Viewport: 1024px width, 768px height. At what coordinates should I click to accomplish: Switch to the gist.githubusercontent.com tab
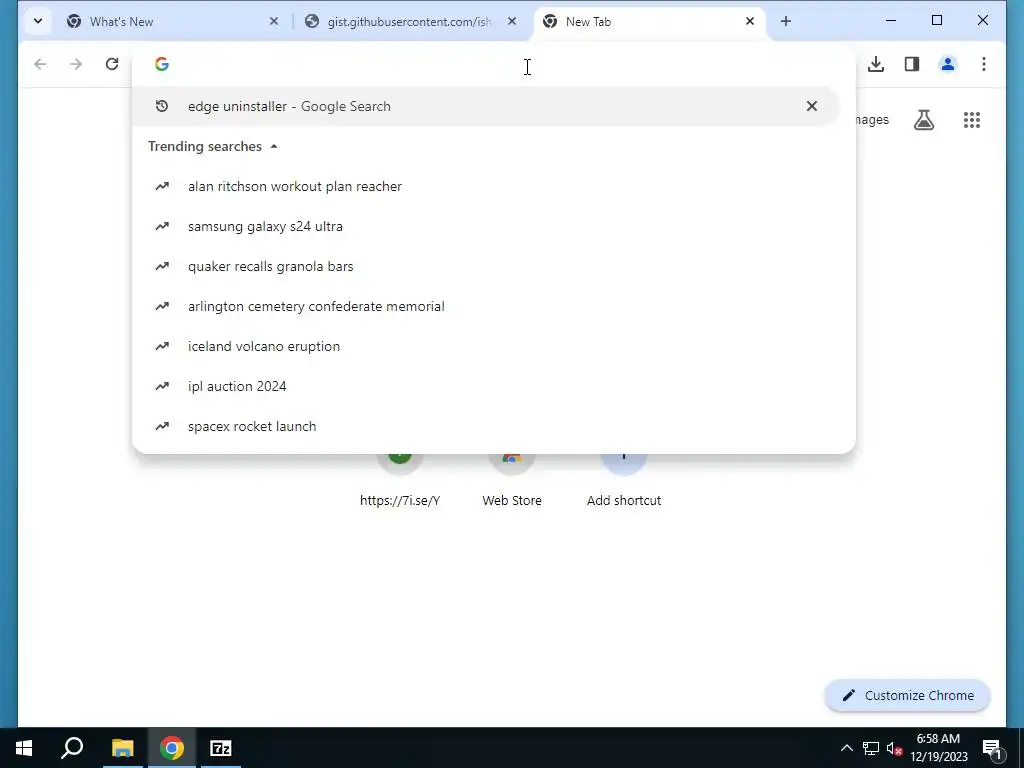(409, 22)
